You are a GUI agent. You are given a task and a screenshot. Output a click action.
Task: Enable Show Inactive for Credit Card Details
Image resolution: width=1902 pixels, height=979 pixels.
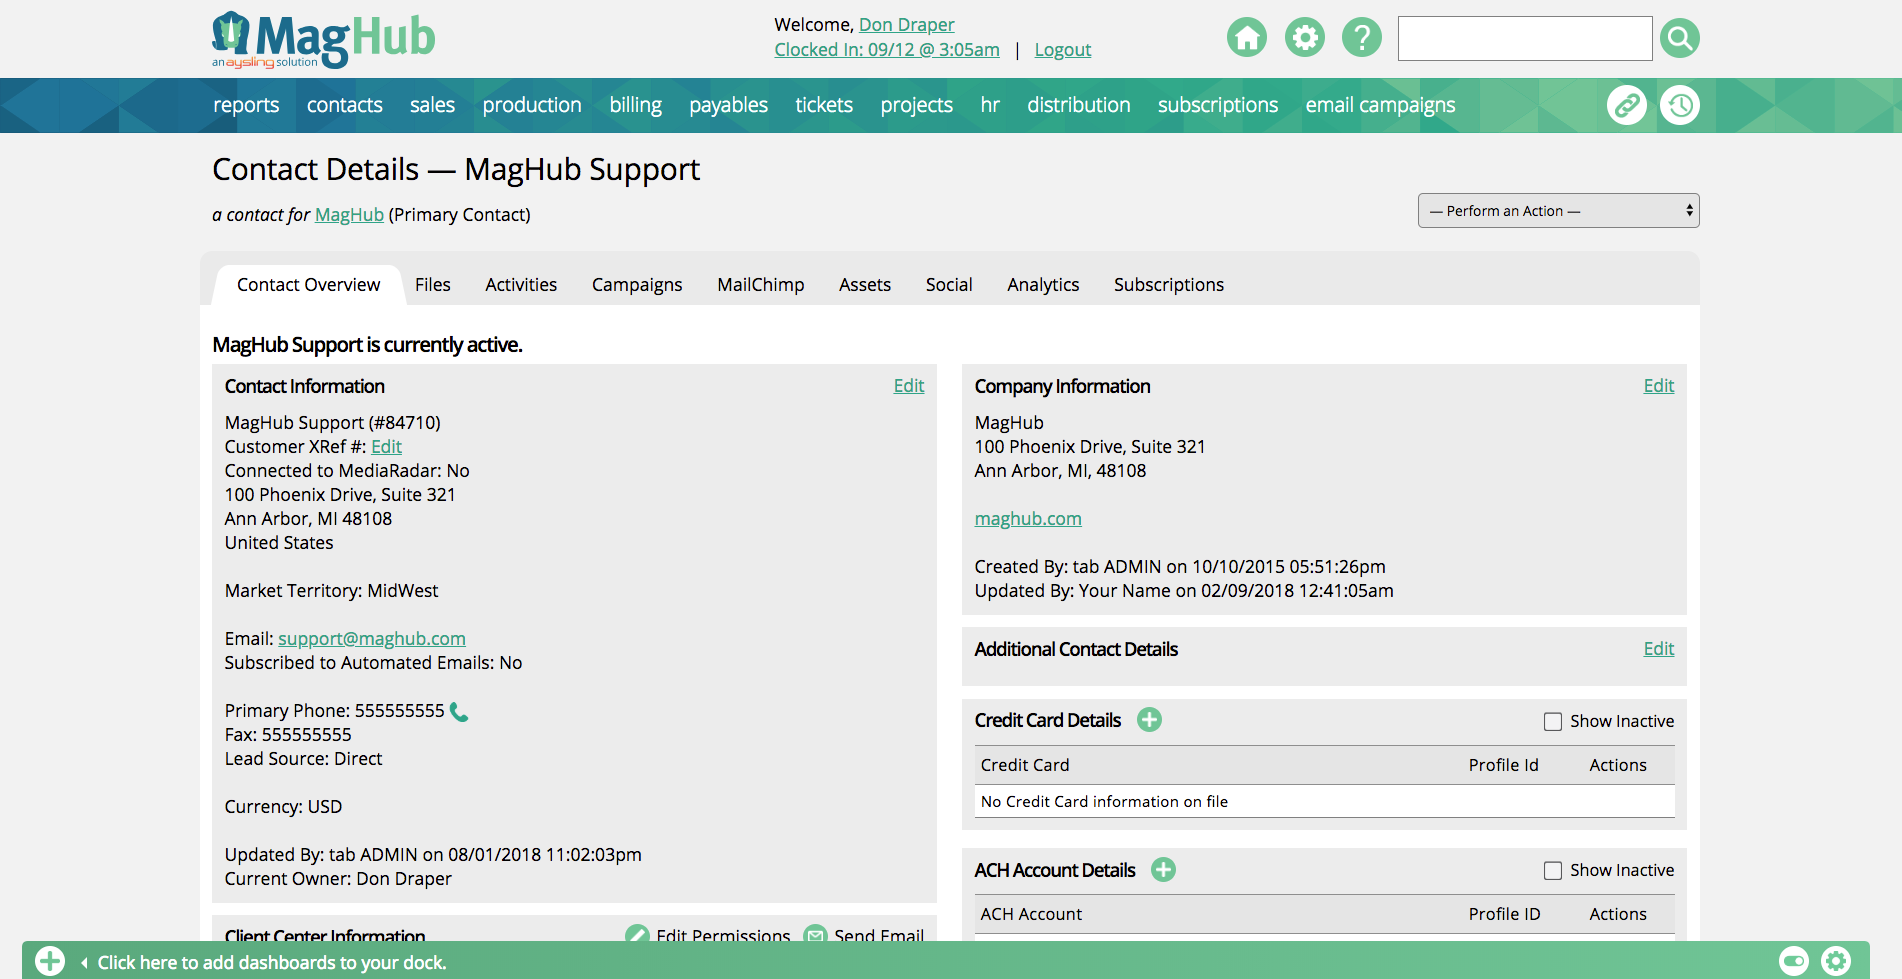pos(1552,722)
